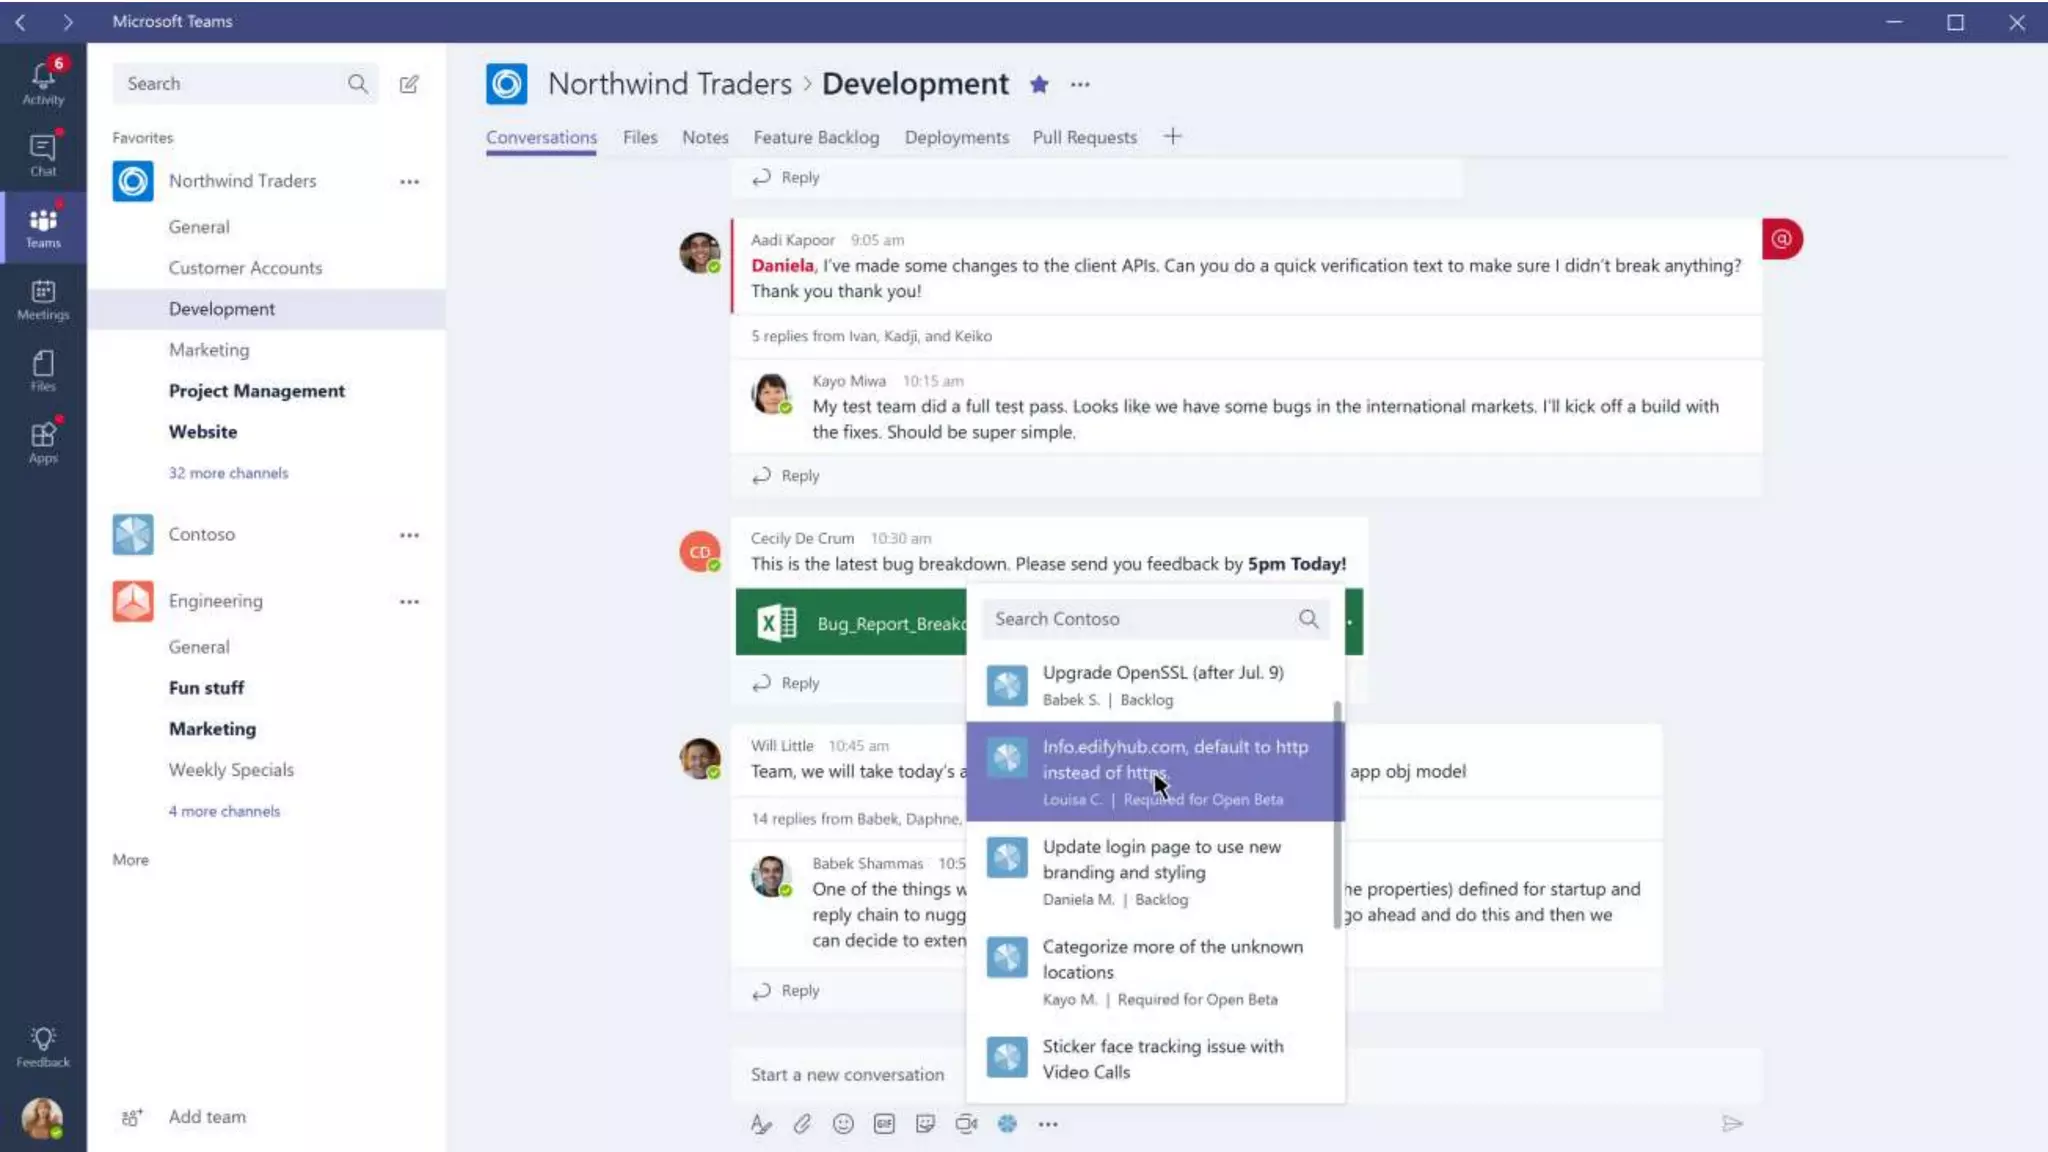The width and height of the screenshot is (2048, 1152).
Task: Click the attach file paperclip icon
Action: click(802, 1124)
